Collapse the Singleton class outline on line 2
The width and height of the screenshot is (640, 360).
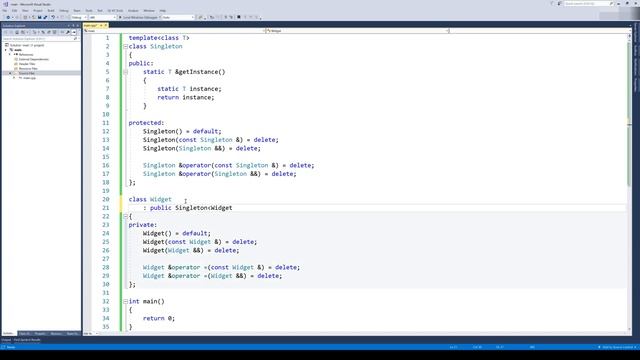pyautogui.click(x=125, y=47)
